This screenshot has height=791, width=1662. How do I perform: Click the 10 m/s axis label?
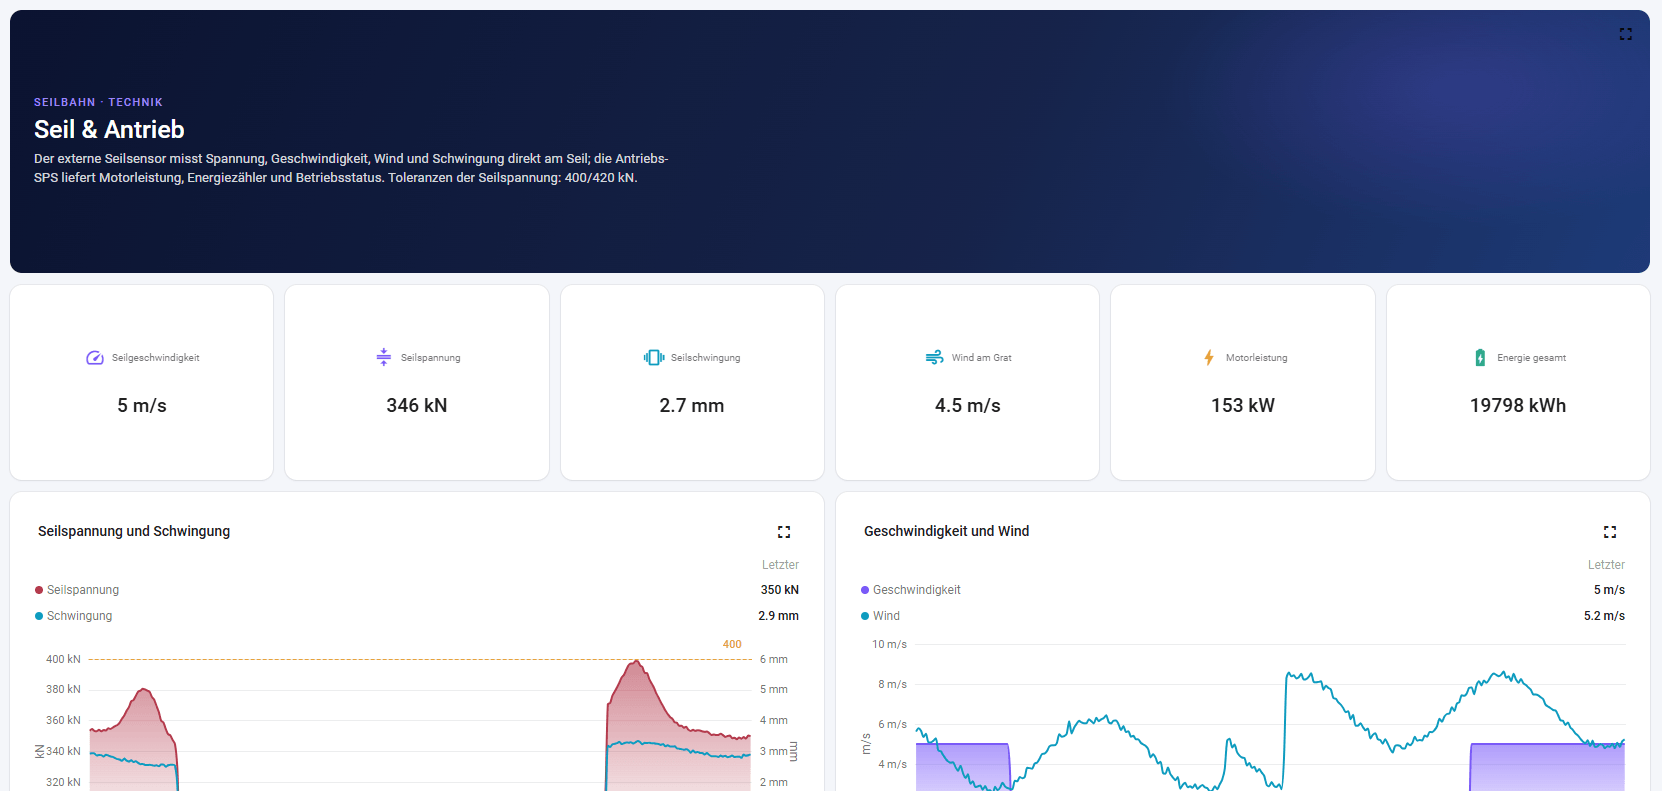[x=889, y=645]
